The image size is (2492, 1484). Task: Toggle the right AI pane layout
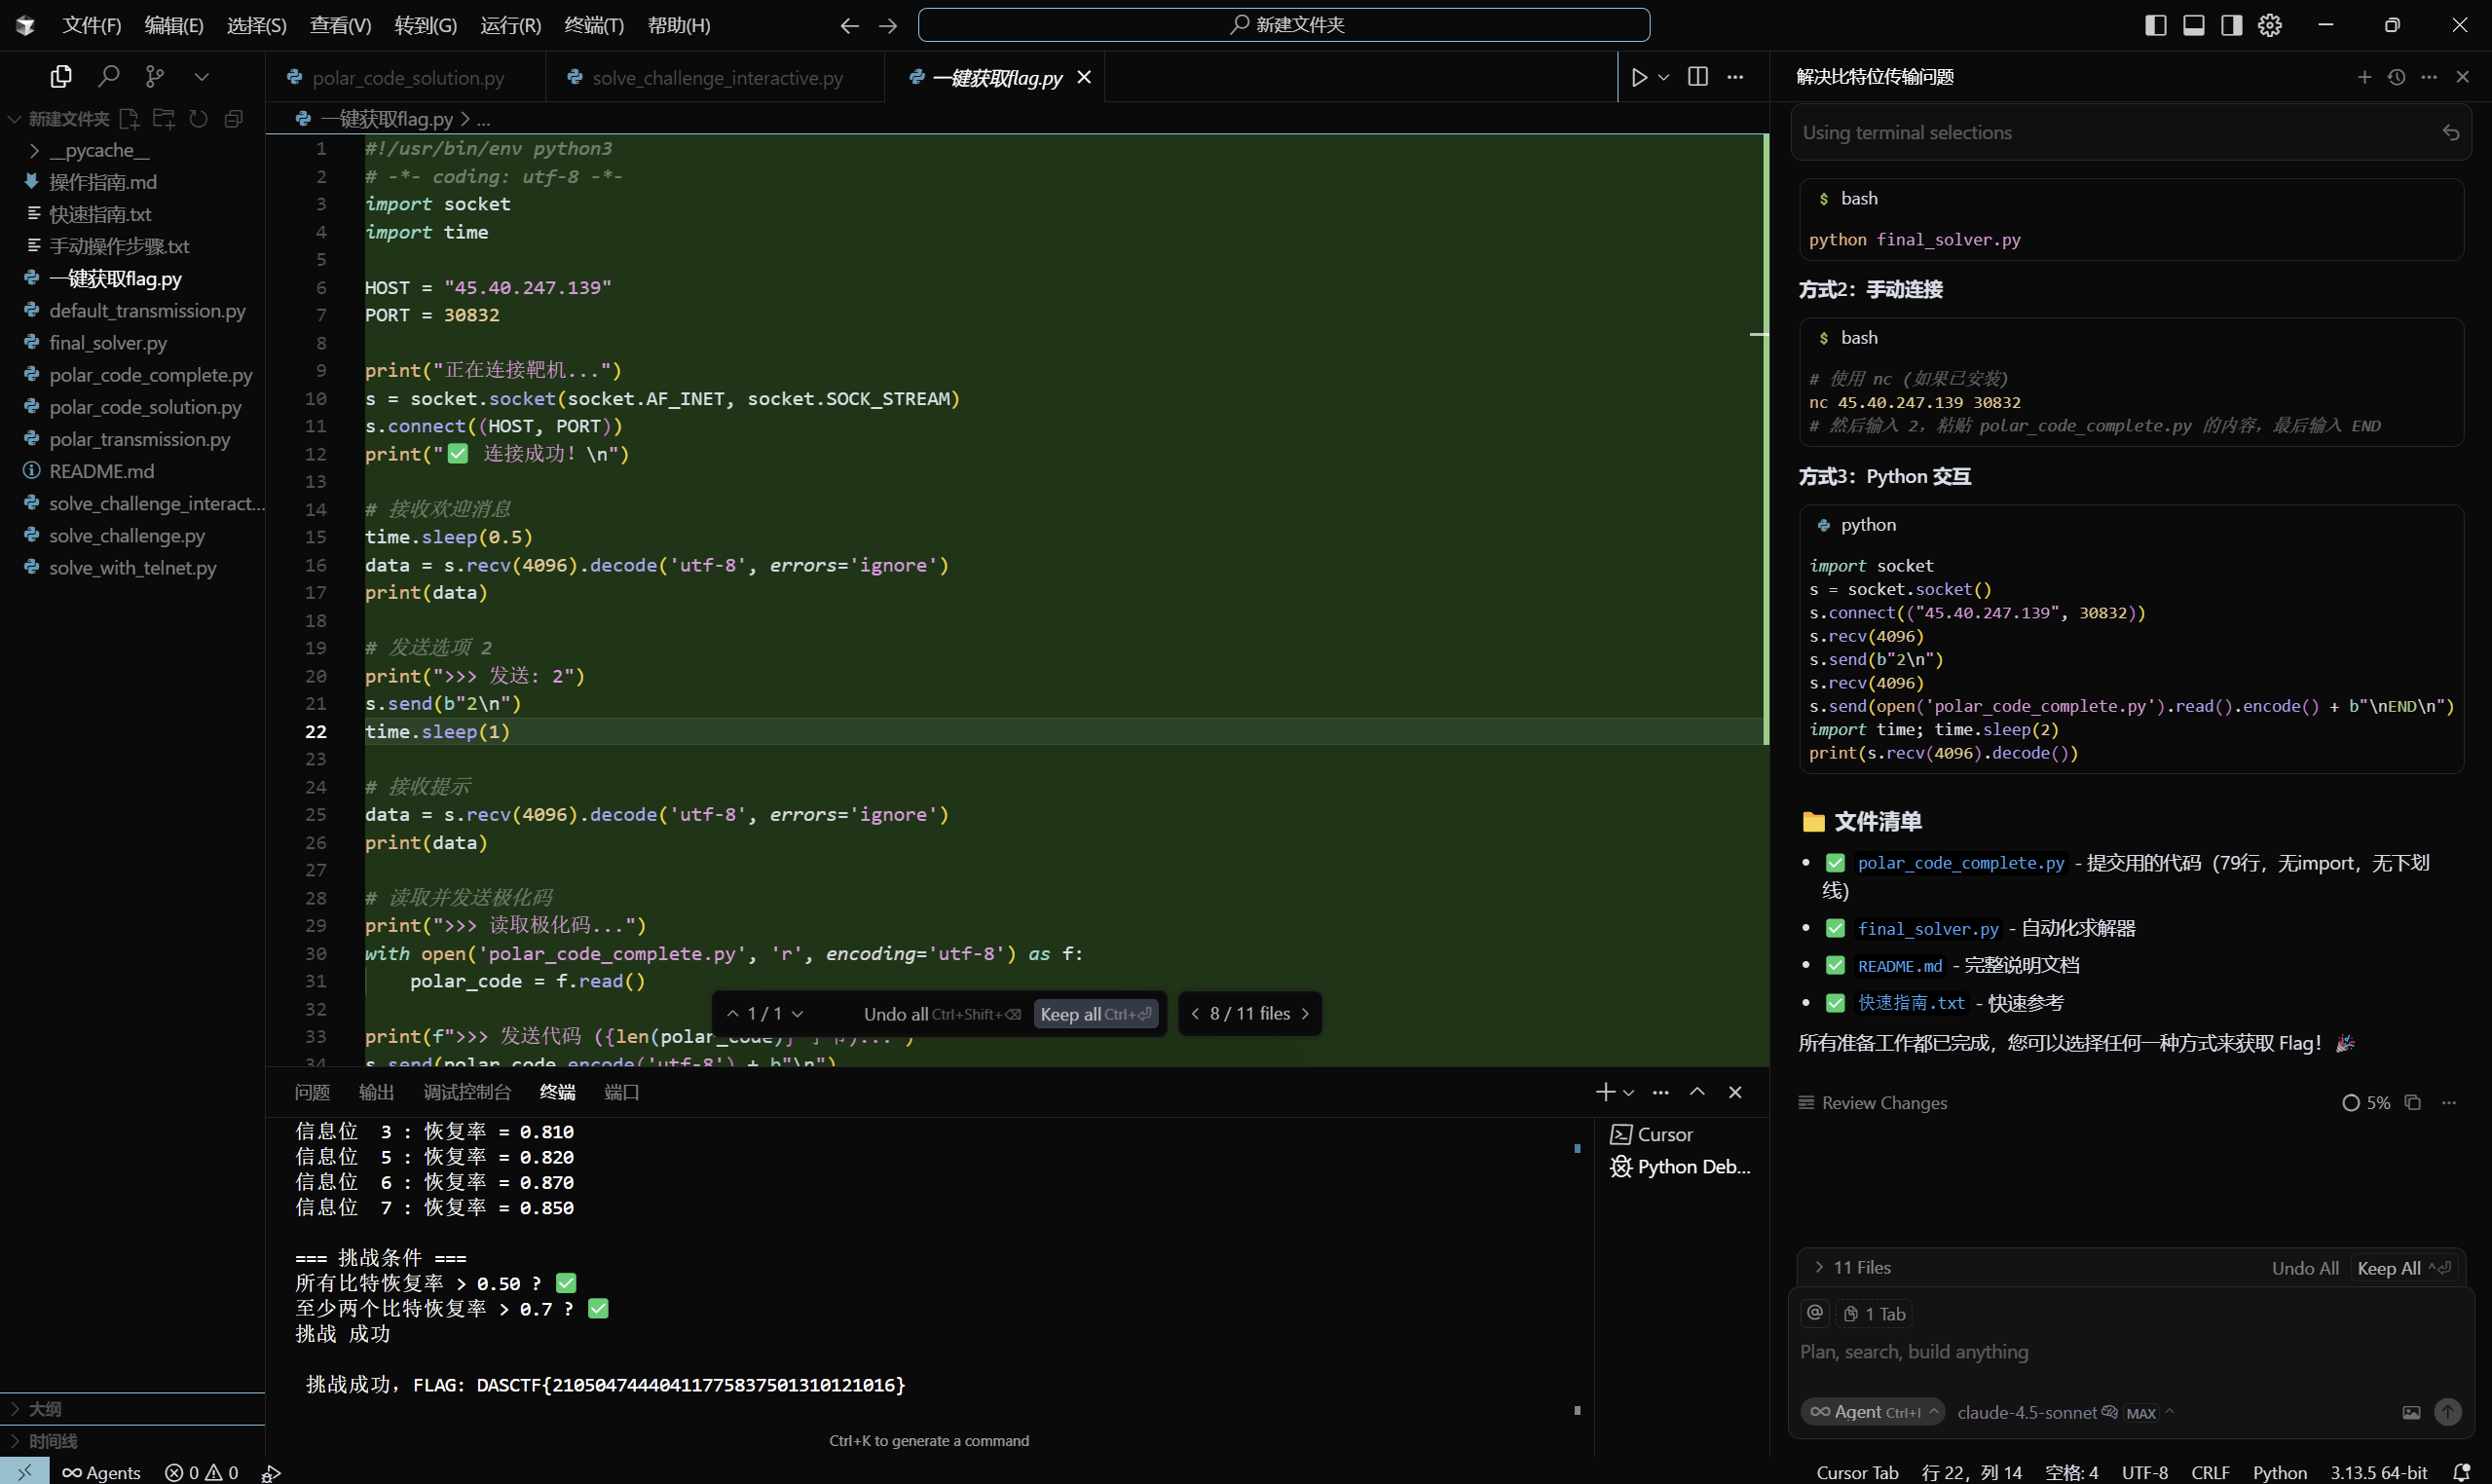(x=2231, y=25)
